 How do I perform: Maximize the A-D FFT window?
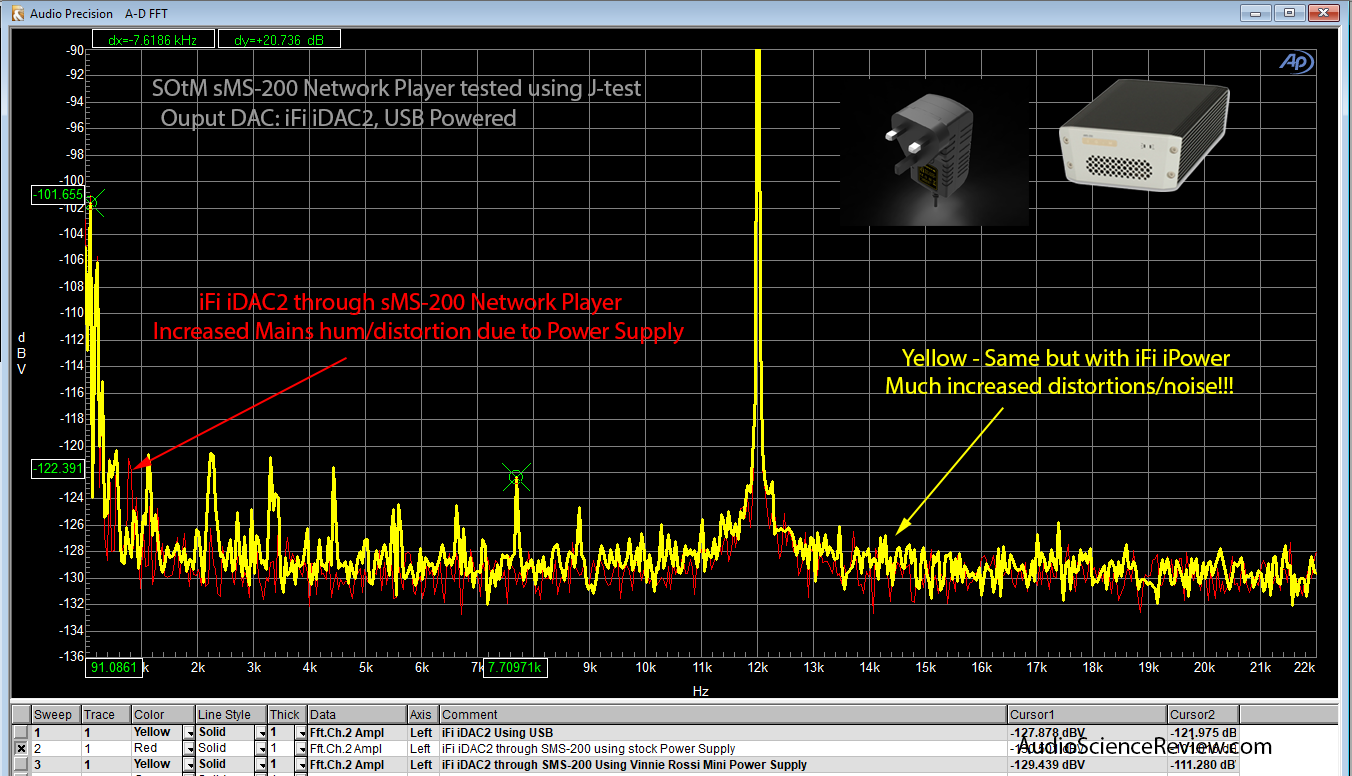[x=1291, y=12]
